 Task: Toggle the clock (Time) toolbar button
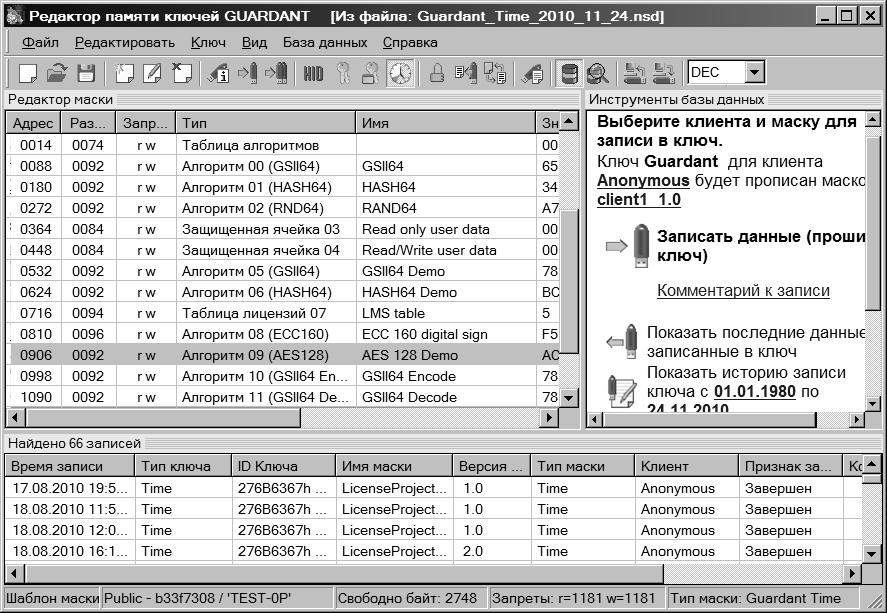pos(401,72)
